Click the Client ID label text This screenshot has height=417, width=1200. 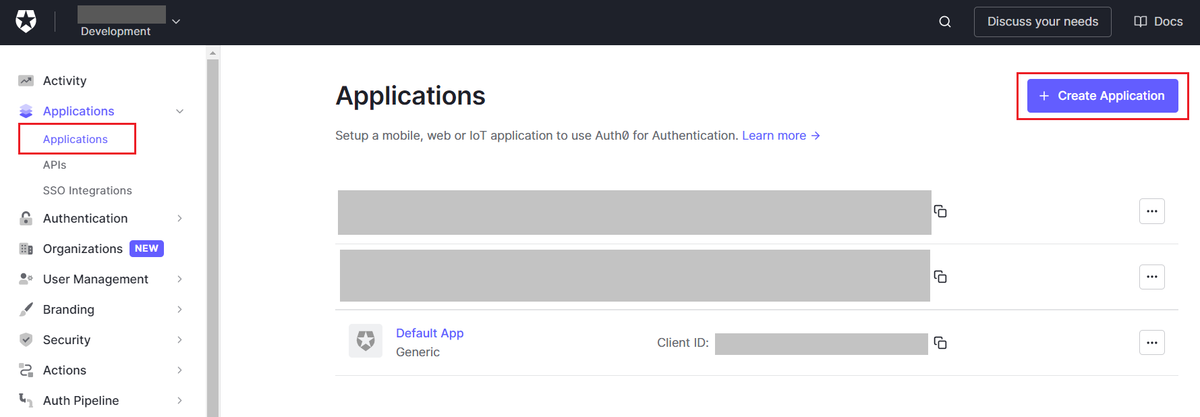click(683, 343)
